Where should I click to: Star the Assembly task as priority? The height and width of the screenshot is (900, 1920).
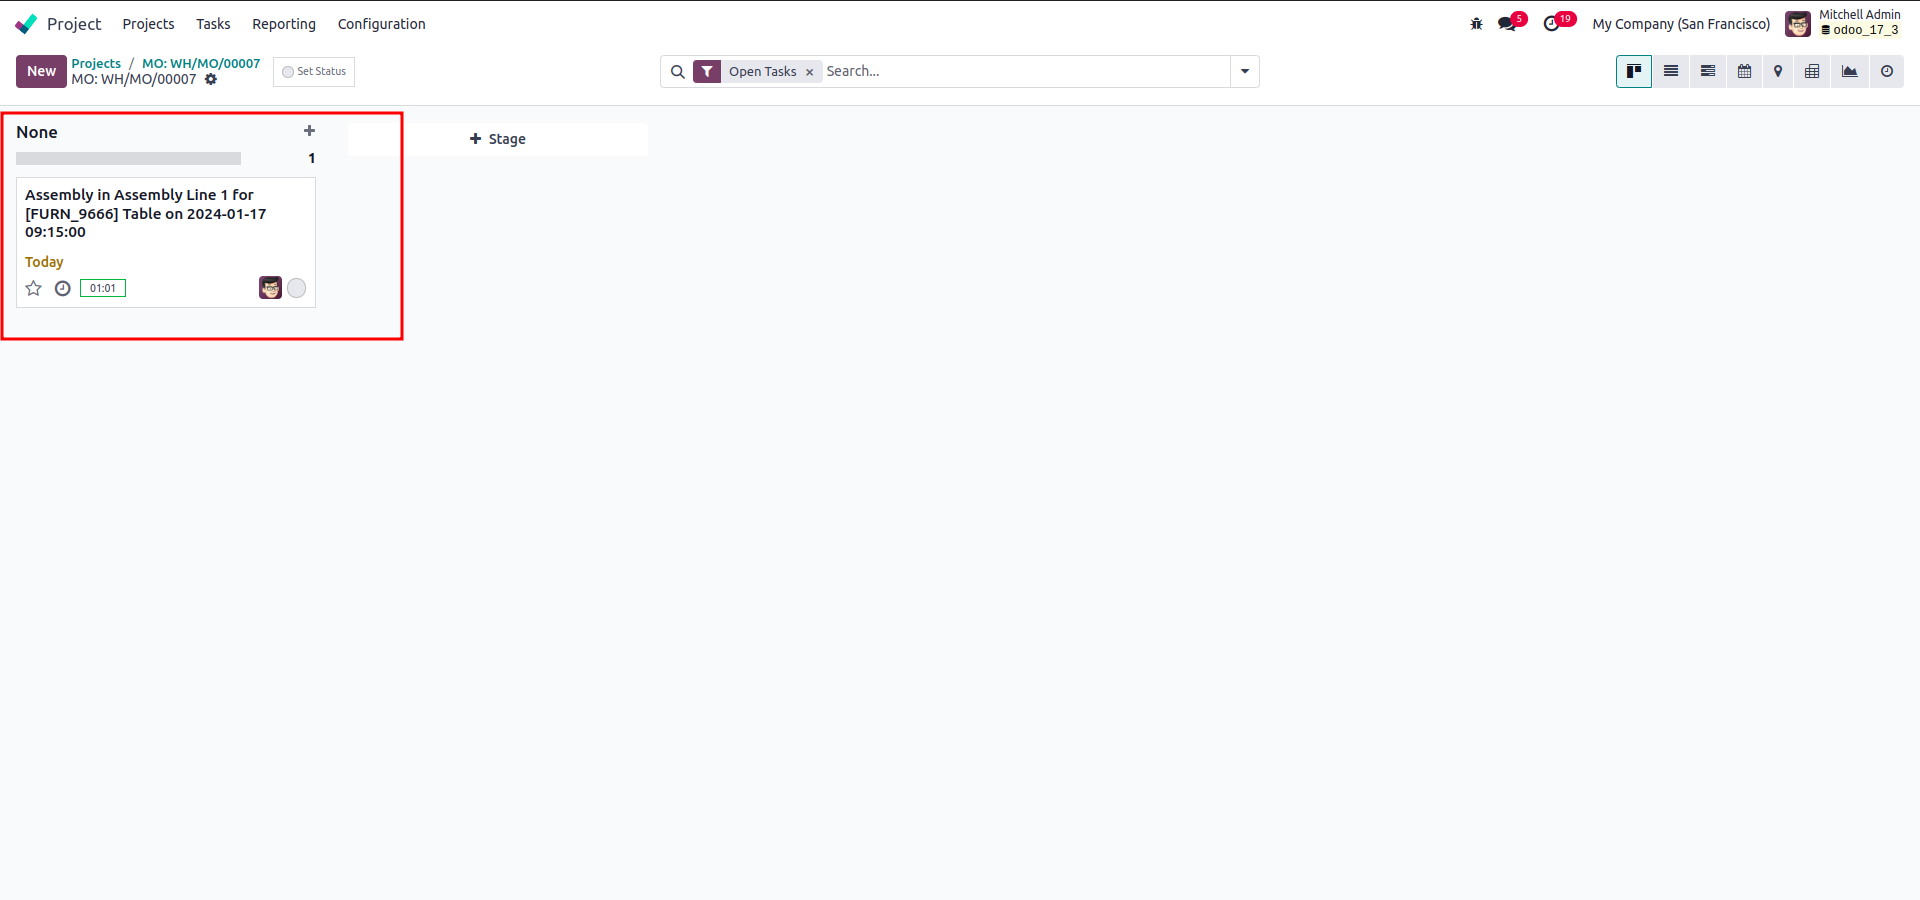(x=34, y=288)
